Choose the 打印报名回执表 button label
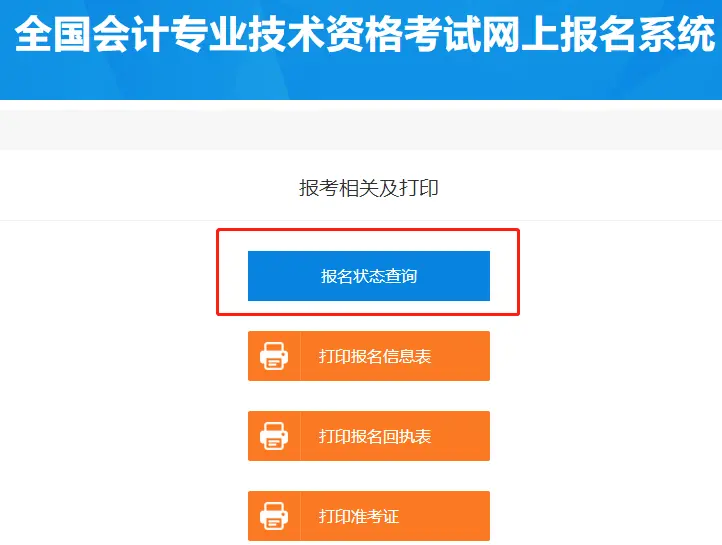The image size is (722, 545). [x=375, y=436]
